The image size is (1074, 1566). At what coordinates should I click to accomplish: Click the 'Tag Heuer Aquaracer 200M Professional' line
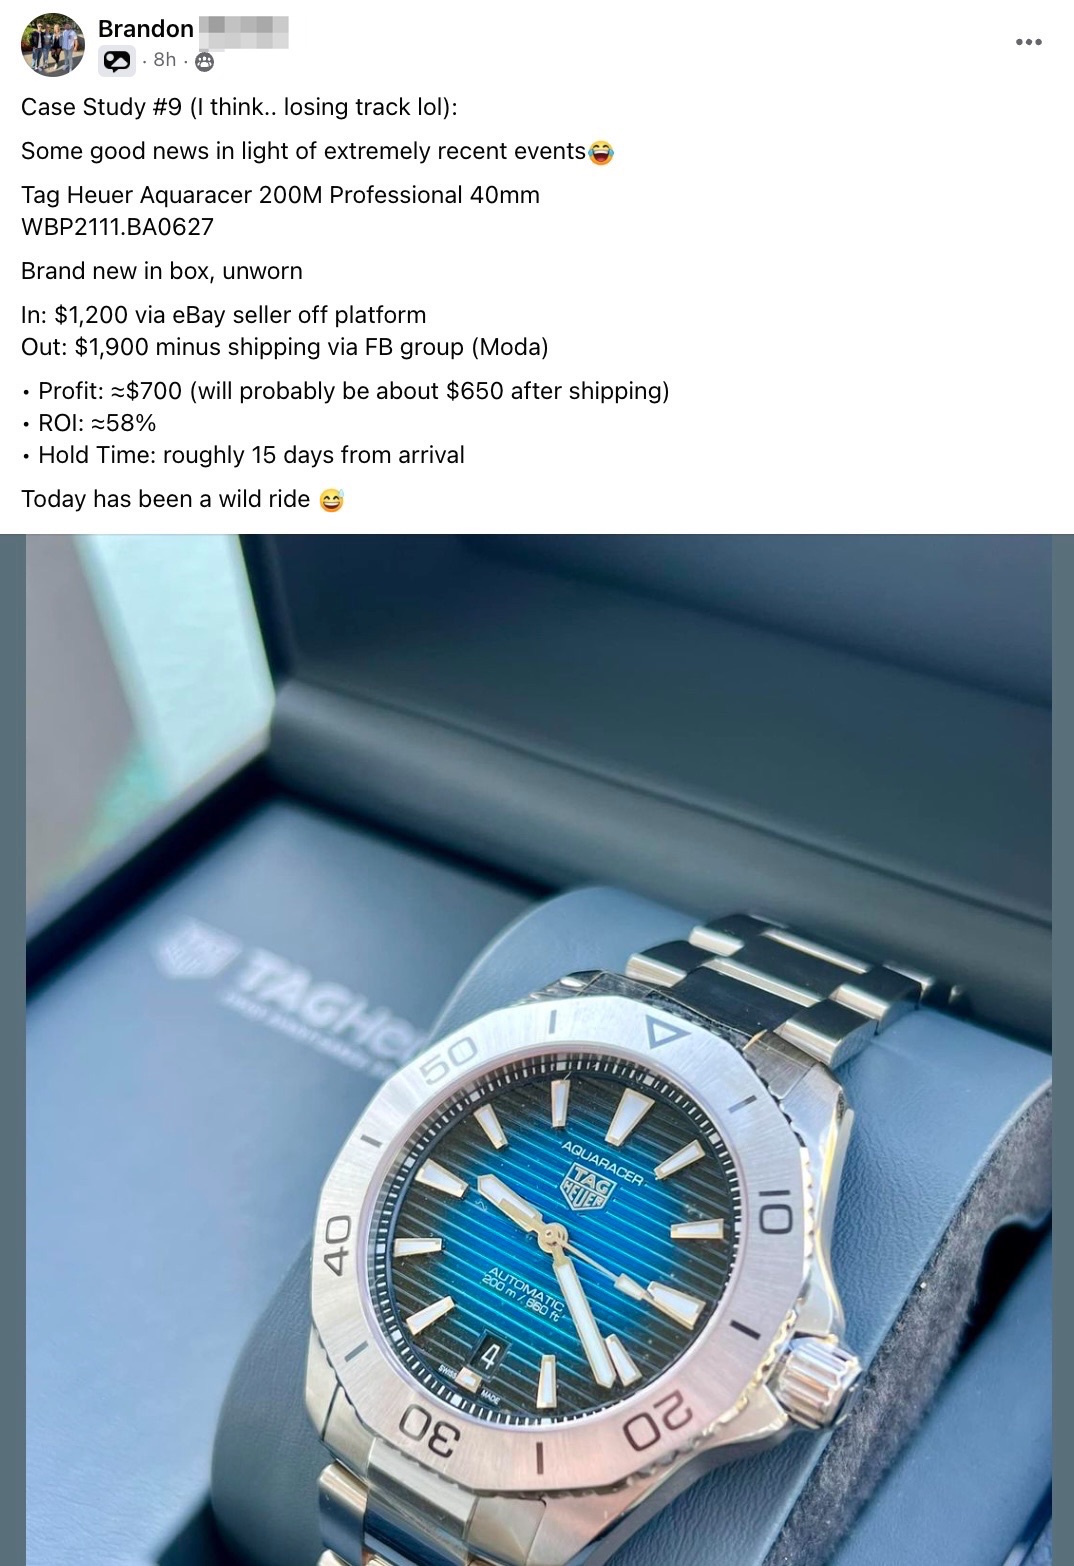[x=280, y=195]
